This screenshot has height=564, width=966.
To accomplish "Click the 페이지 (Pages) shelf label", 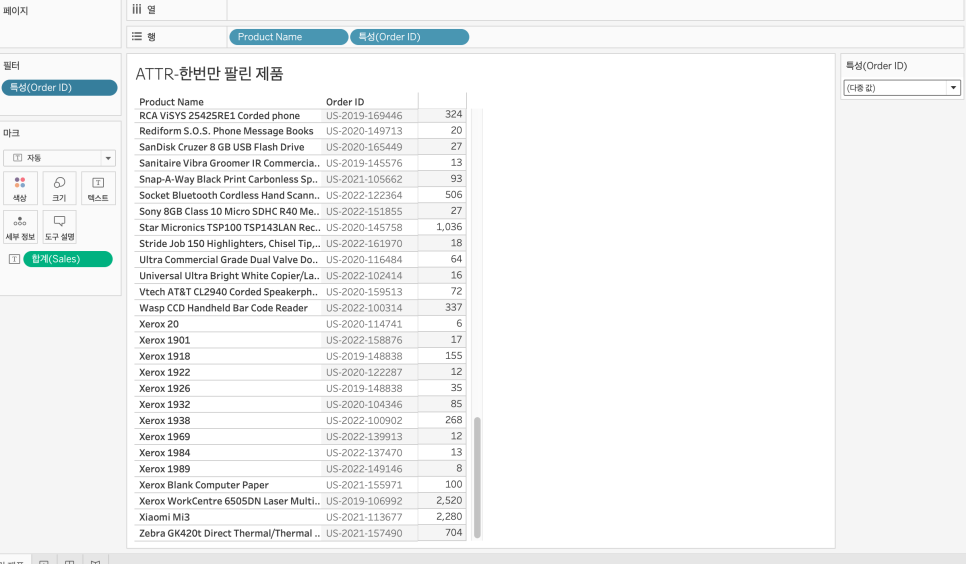I will click(x=15, y=10).
